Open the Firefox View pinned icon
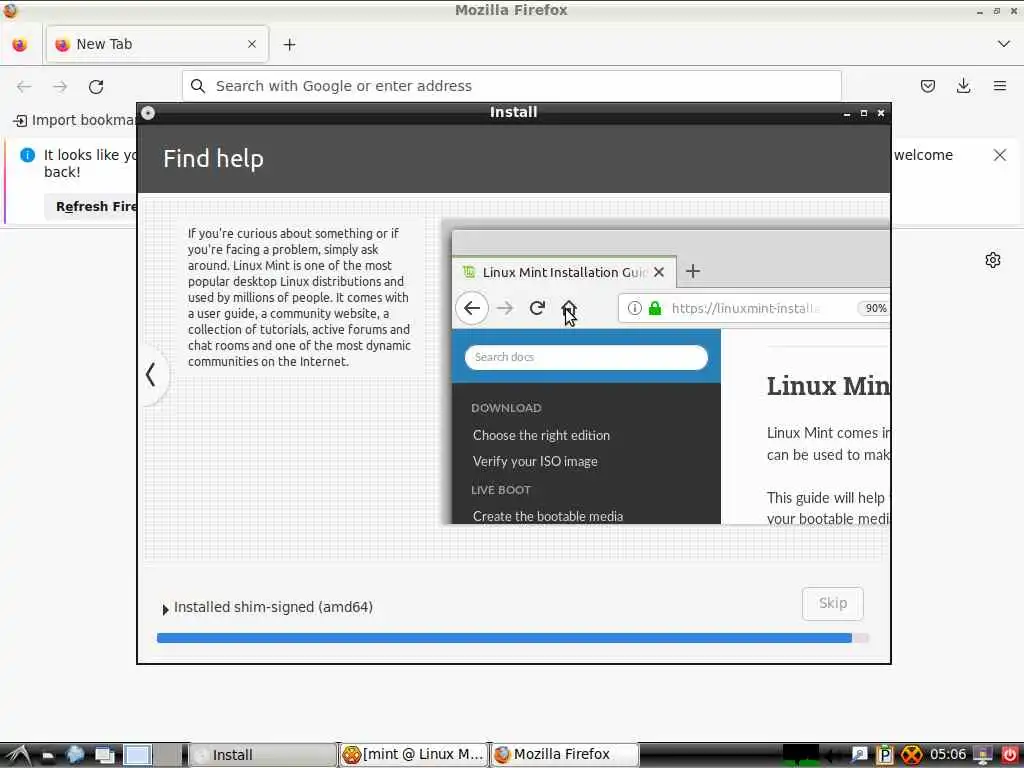This screenshot has width=1024, height=768. pos(20,44)
